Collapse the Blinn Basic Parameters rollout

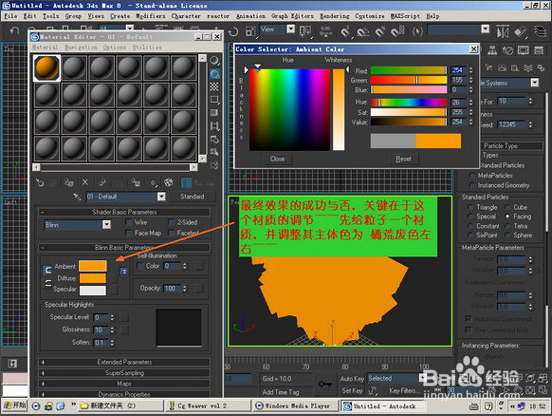tap(124, 248)
